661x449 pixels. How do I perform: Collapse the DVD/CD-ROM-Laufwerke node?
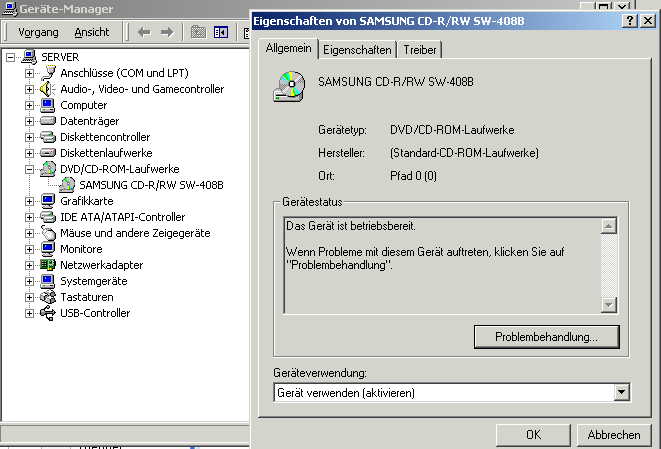[x=29, y=169]
